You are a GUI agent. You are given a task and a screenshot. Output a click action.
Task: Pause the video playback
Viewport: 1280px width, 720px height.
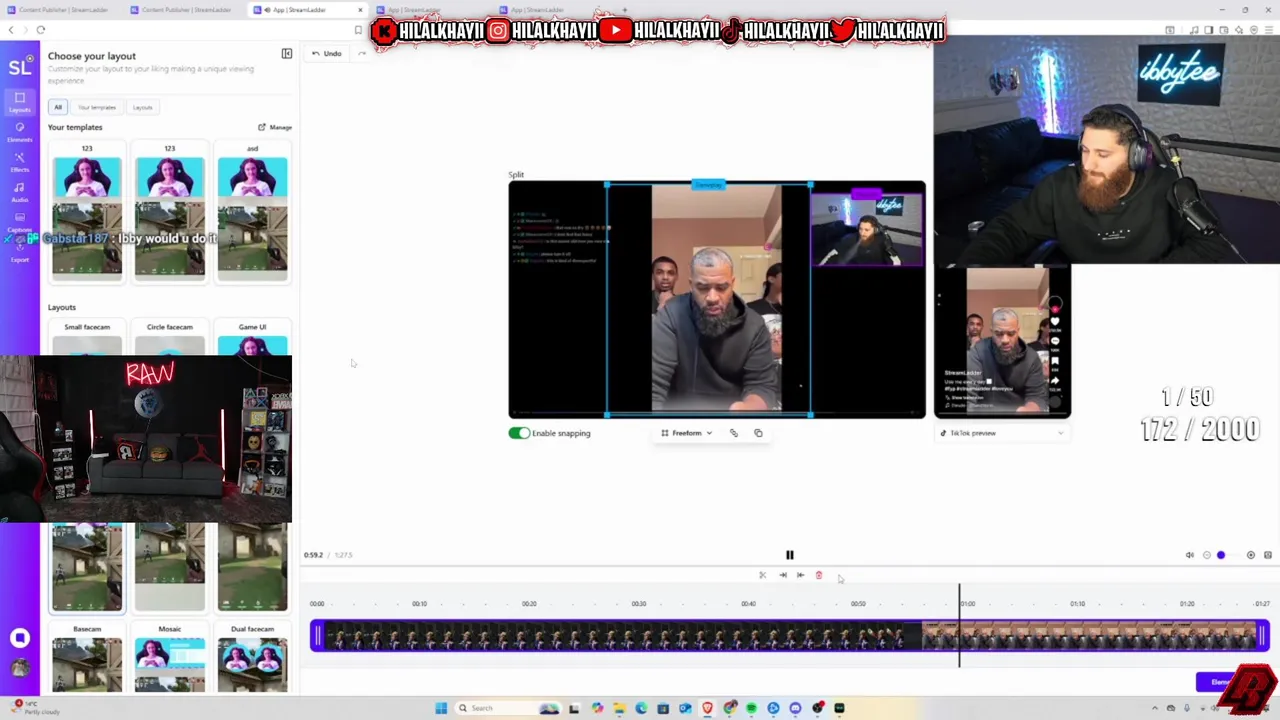[x=789, y=555]
